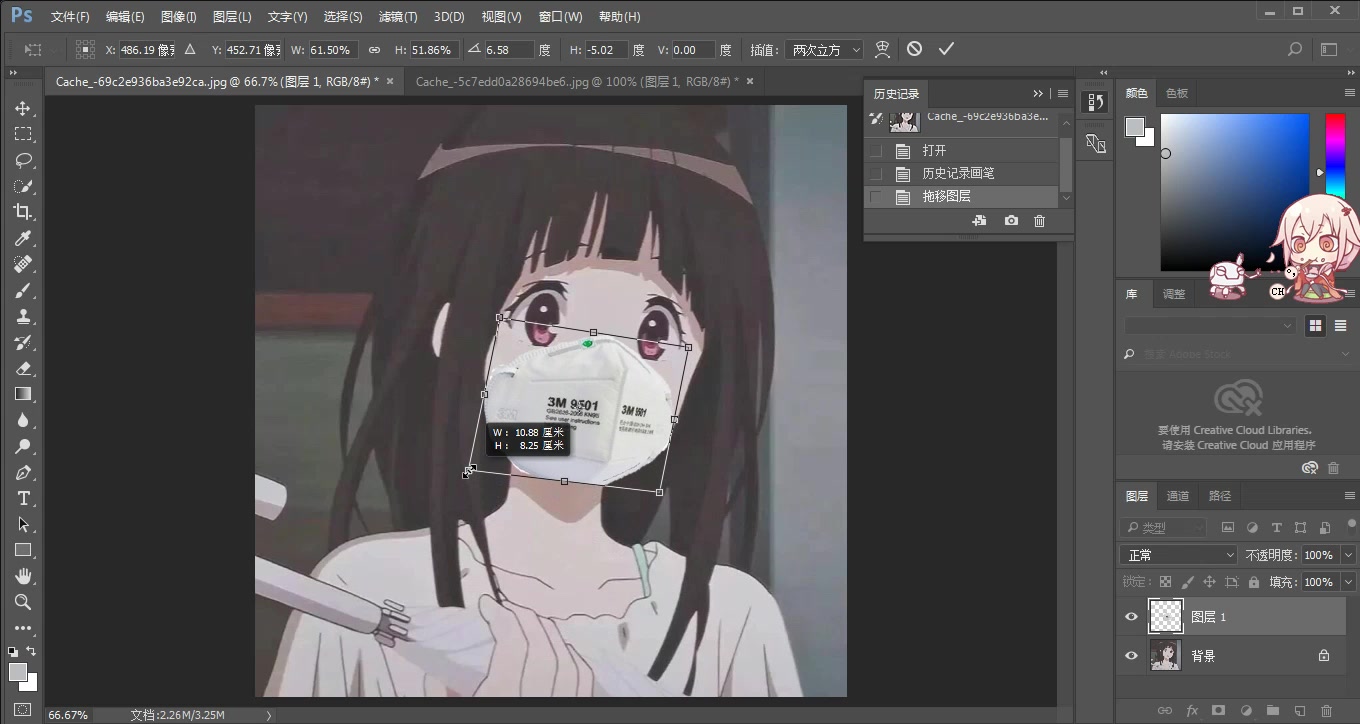Select the Hand tool
Screen dimensions: 1360x724
click(x=23, y=576)
